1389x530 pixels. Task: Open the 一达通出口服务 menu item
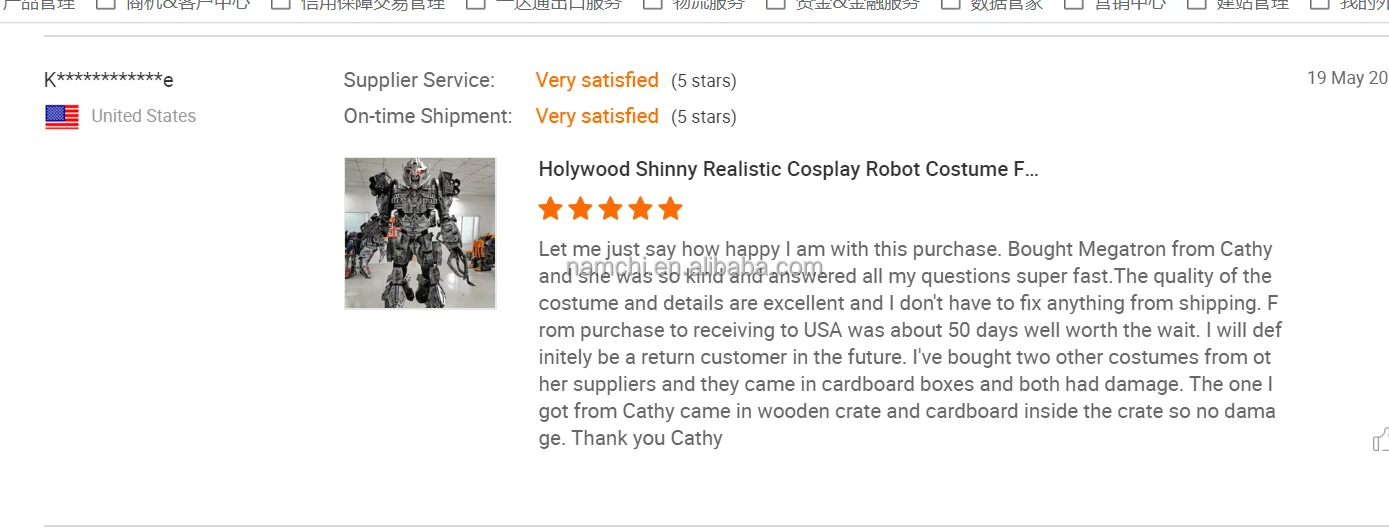pos(558,4)
